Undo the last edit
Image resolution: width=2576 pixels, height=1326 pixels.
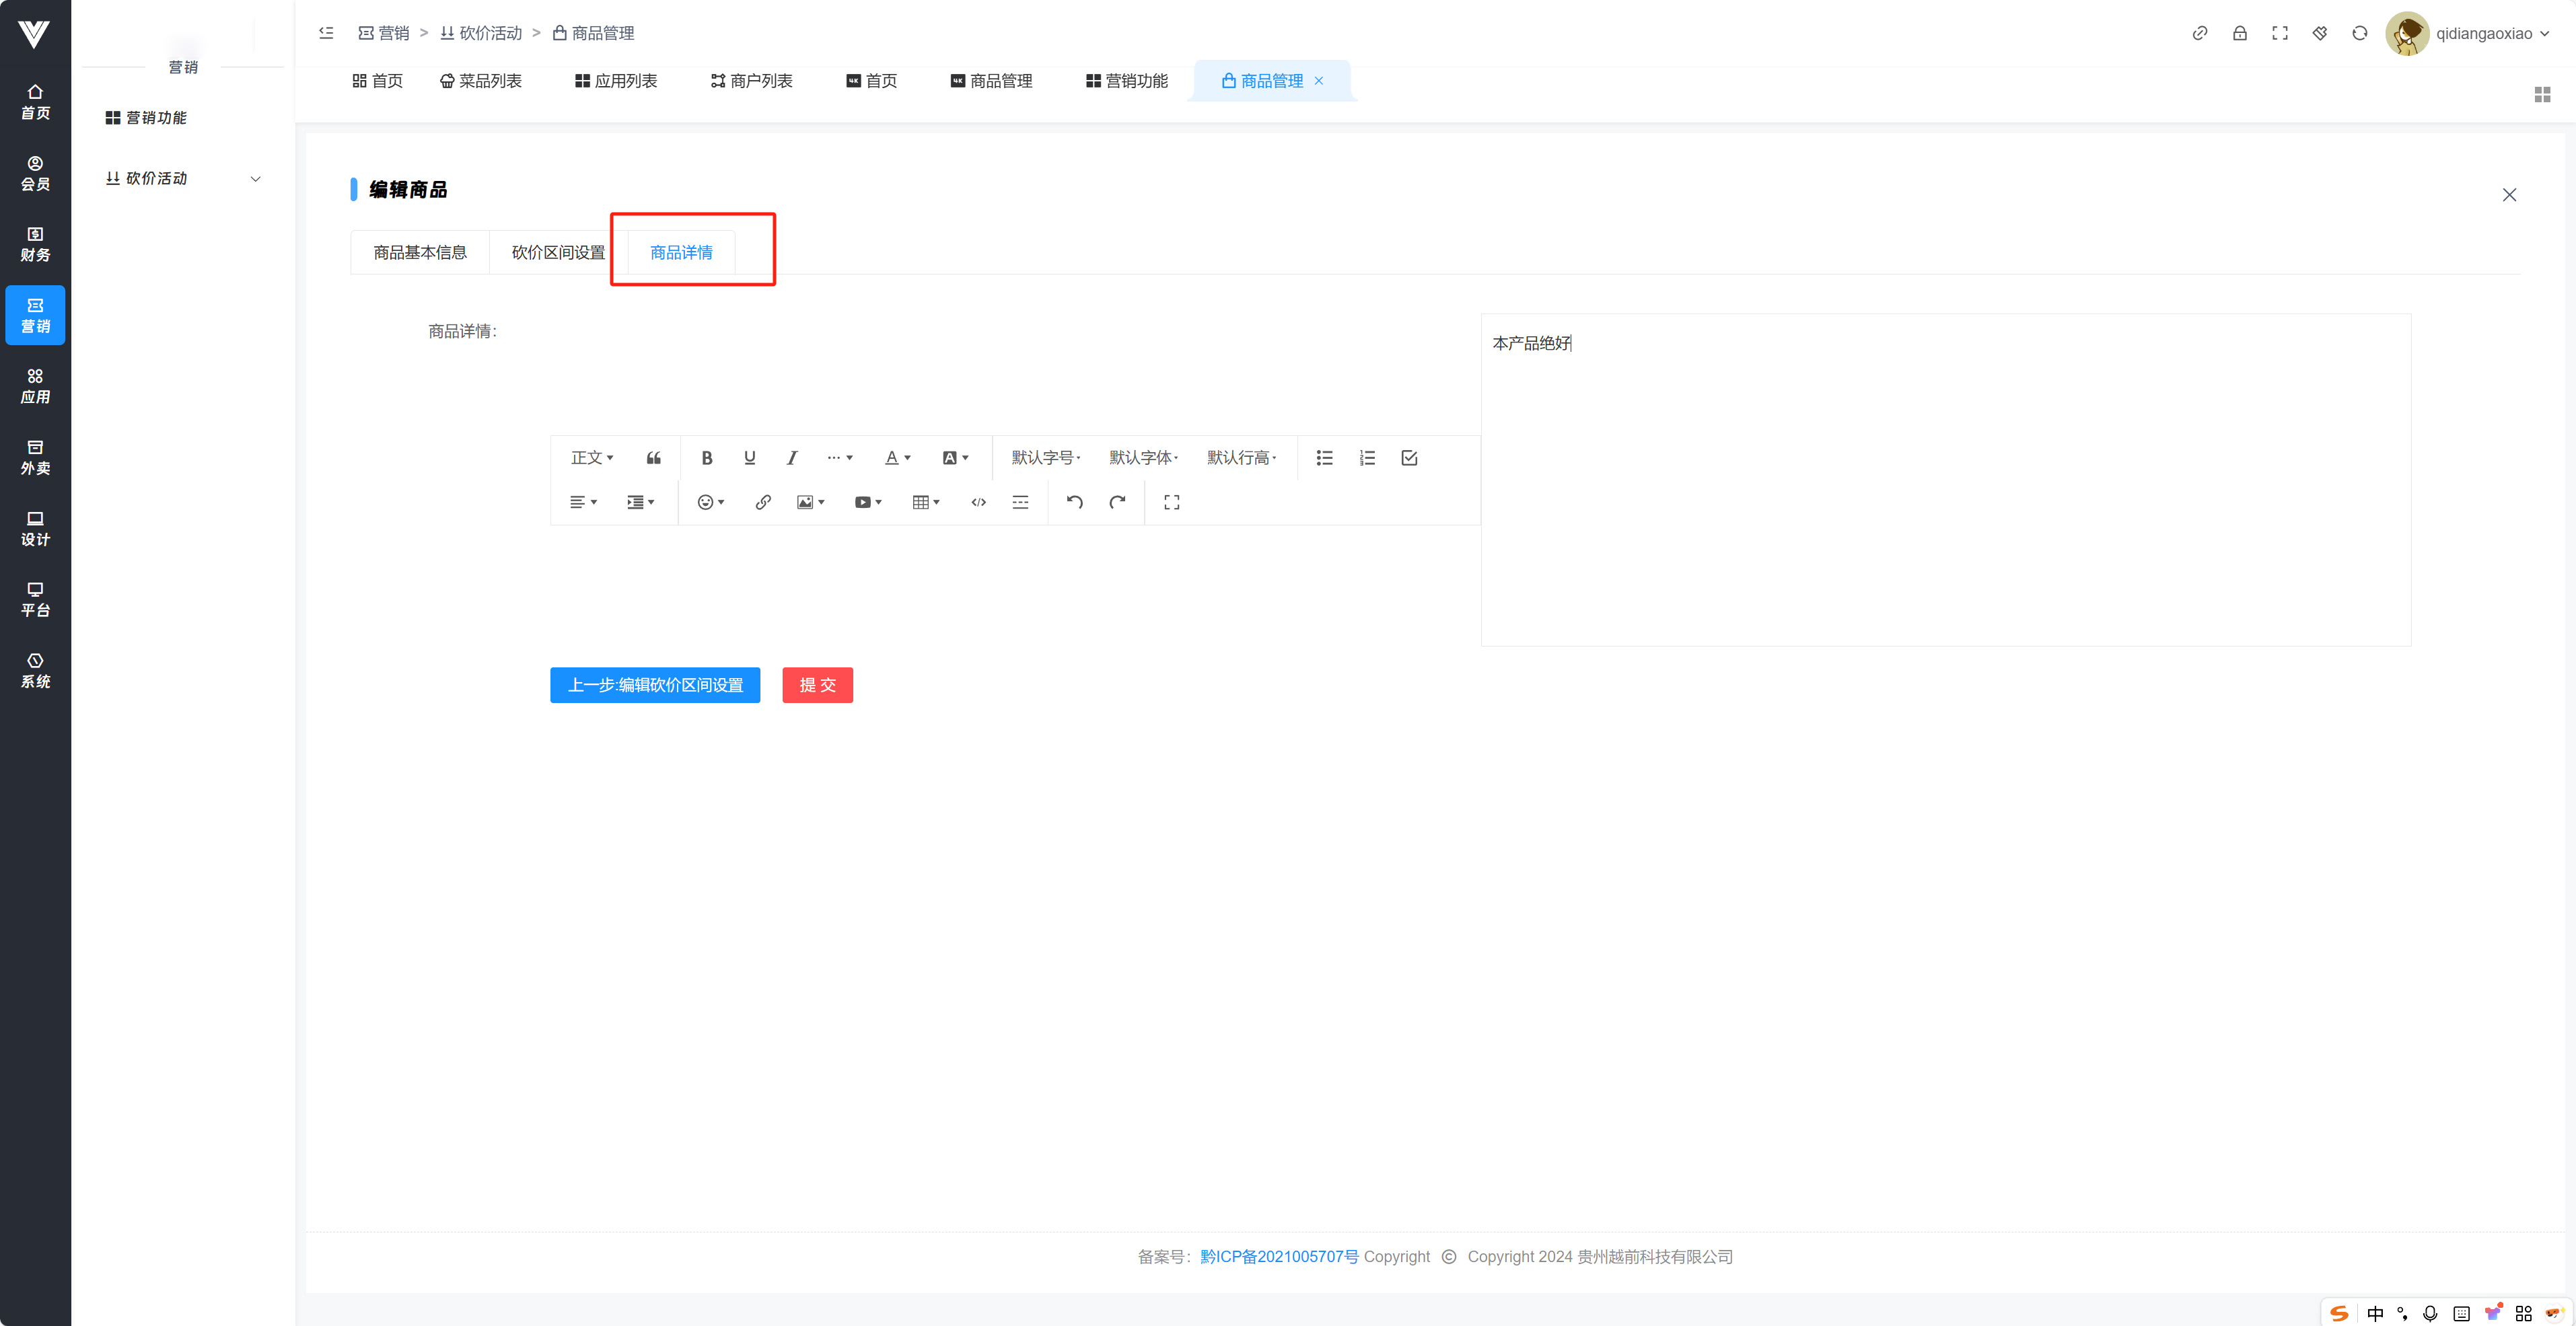[1075, 502]
